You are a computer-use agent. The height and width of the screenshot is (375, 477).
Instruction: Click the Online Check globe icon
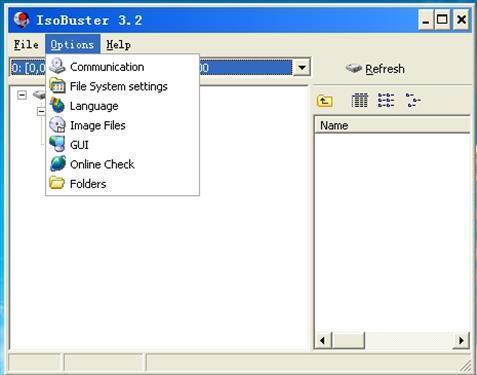pyautogui.click(x=57, y=164)
